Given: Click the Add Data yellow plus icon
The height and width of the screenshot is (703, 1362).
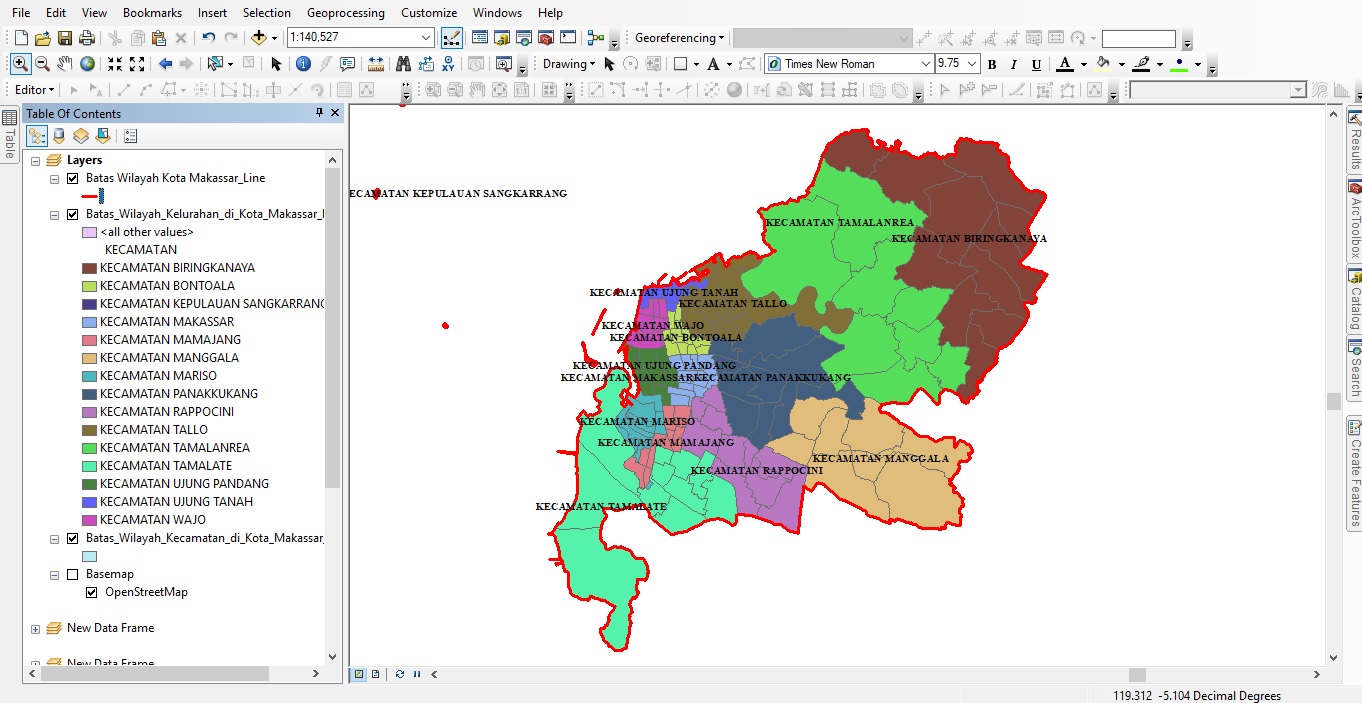Looking at the screenshot, I should click(x=258, y=37).
